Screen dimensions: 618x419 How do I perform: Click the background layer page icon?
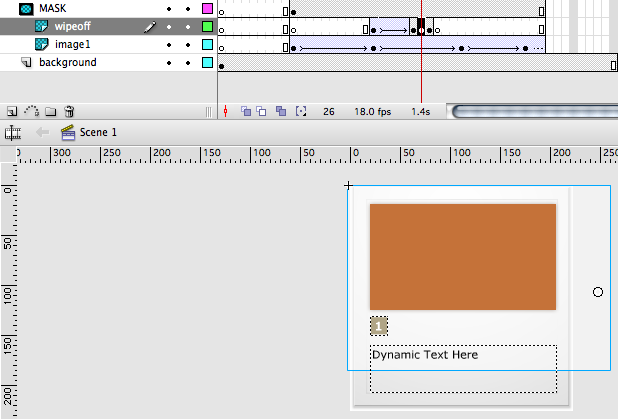pos(26,62)
